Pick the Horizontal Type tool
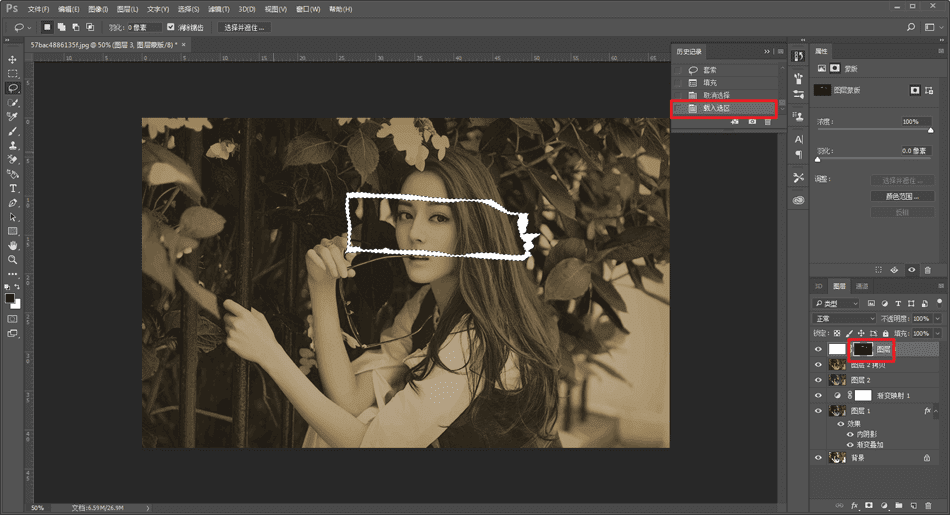Viewport: 950px width, 515px height. (13, 188)
